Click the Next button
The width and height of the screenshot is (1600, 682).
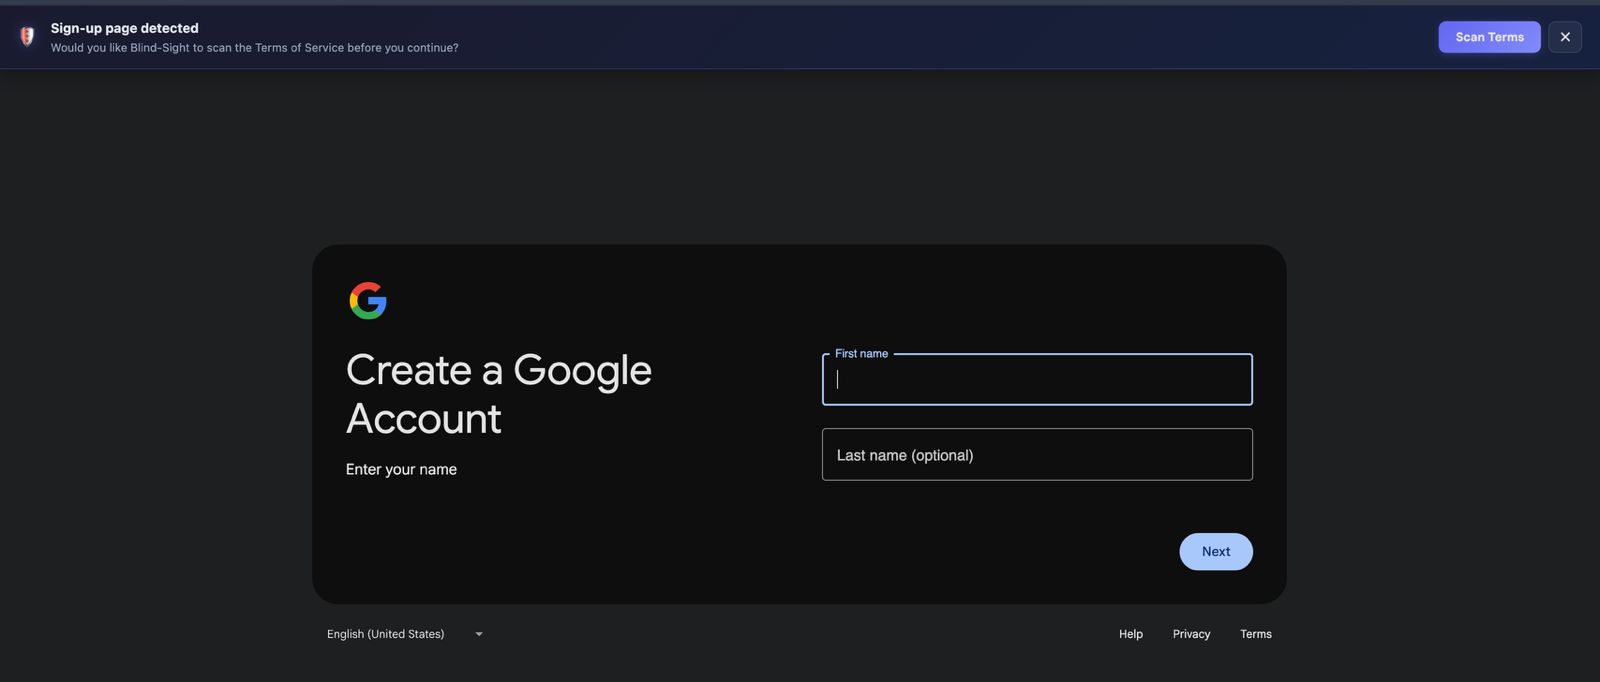(x=1216, y=552)
